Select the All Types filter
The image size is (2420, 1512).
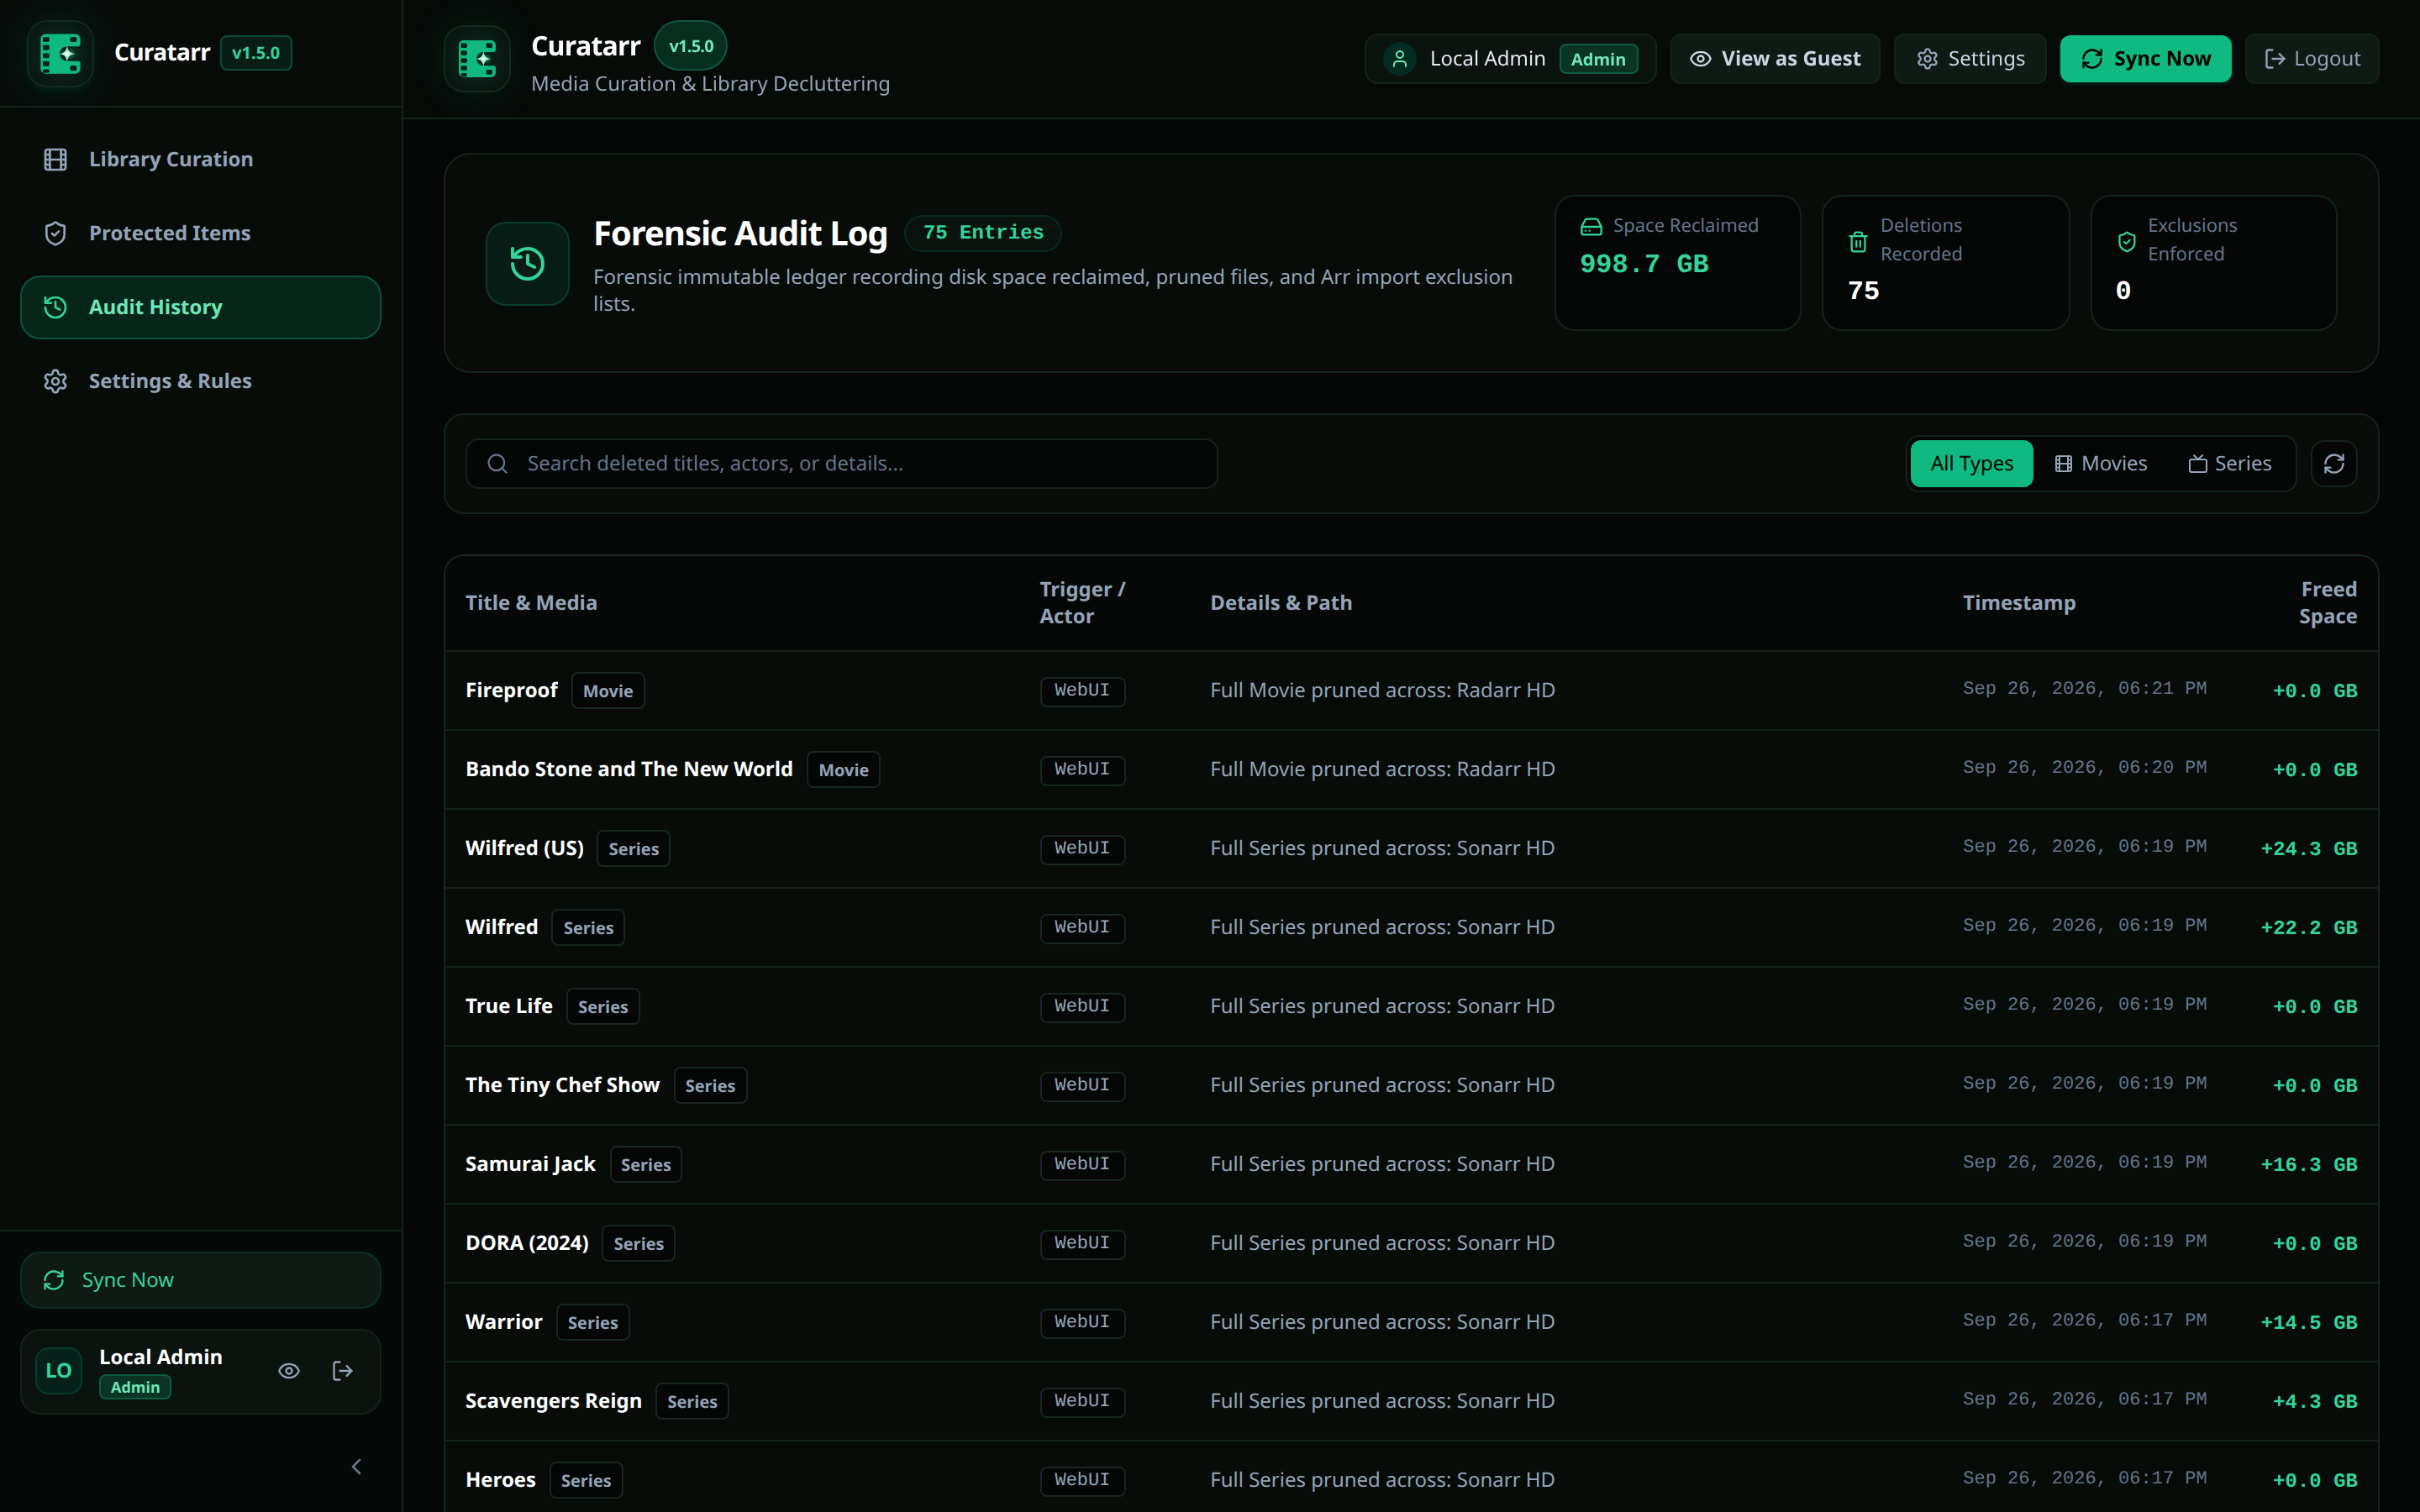pyautogui.click(x=1971, y=463)
